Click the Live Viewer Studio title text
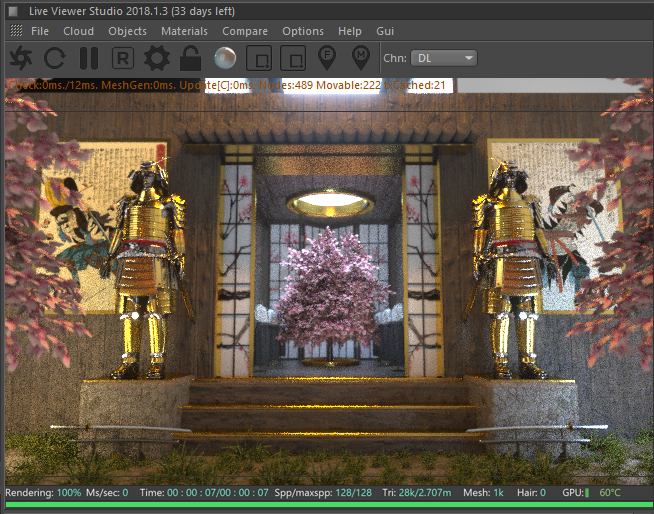This screenshot has height=514, width=654. [x=132, y=11]
